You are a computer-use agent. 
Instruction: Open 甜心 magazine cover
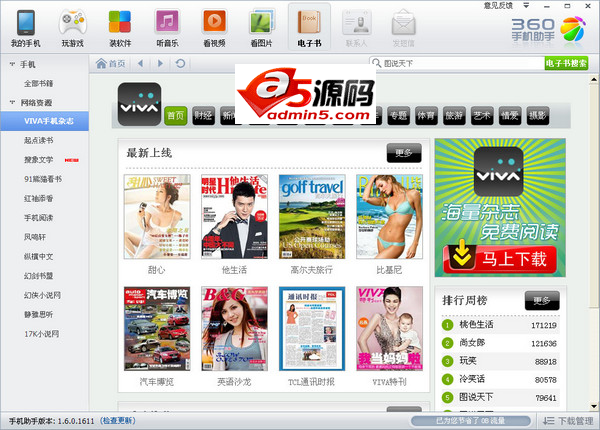tap(157, 217)
